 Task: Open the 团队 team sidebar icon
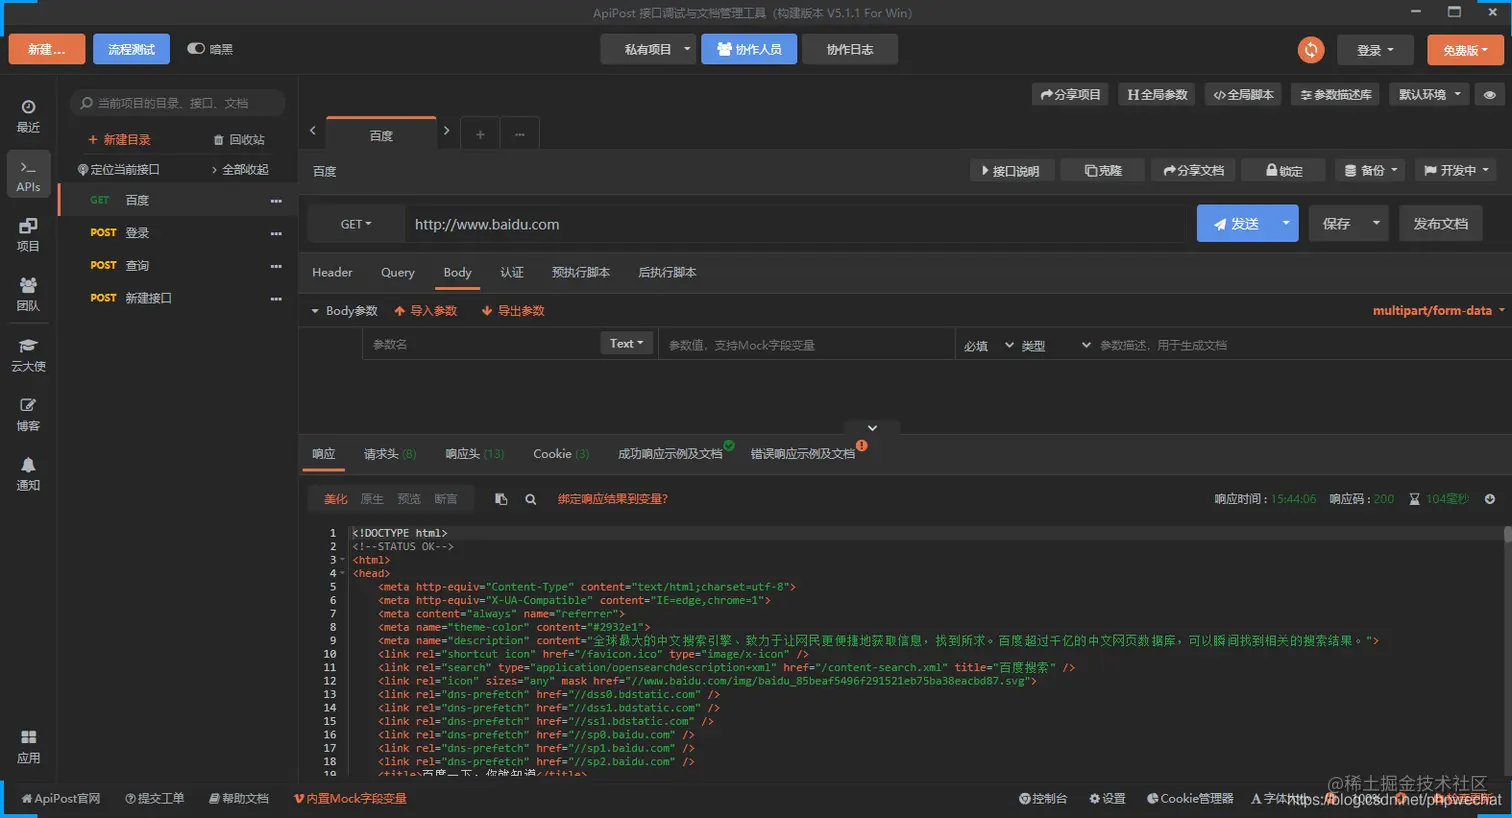pyautogui.click(x=28, y=295)
